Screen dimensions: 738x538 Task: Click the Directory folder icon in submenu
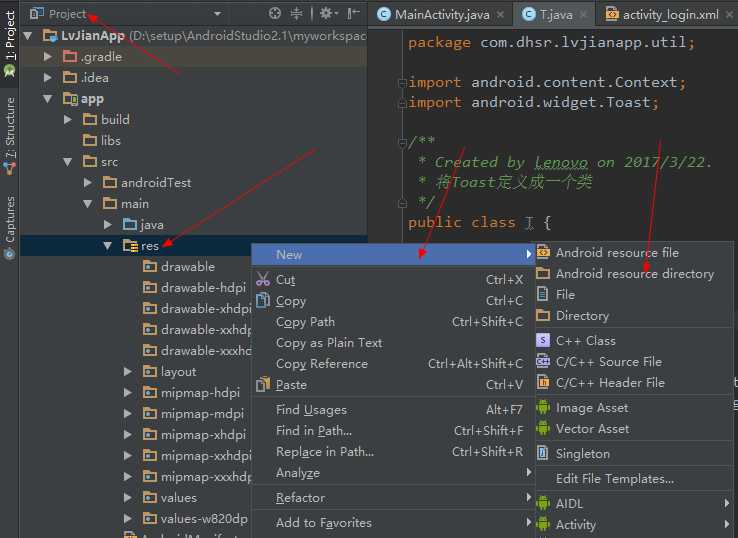pos(543,315)
